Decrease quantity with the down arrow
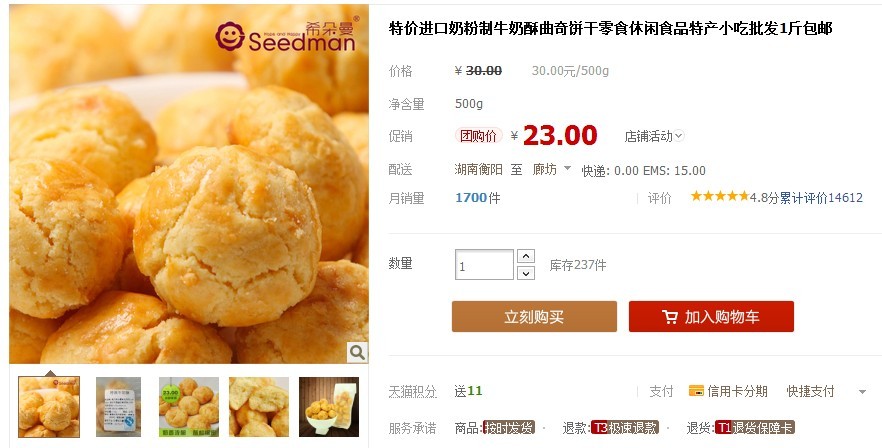Image resolution: width=882 pixels, height=448 pixels. tap(525, 273)
